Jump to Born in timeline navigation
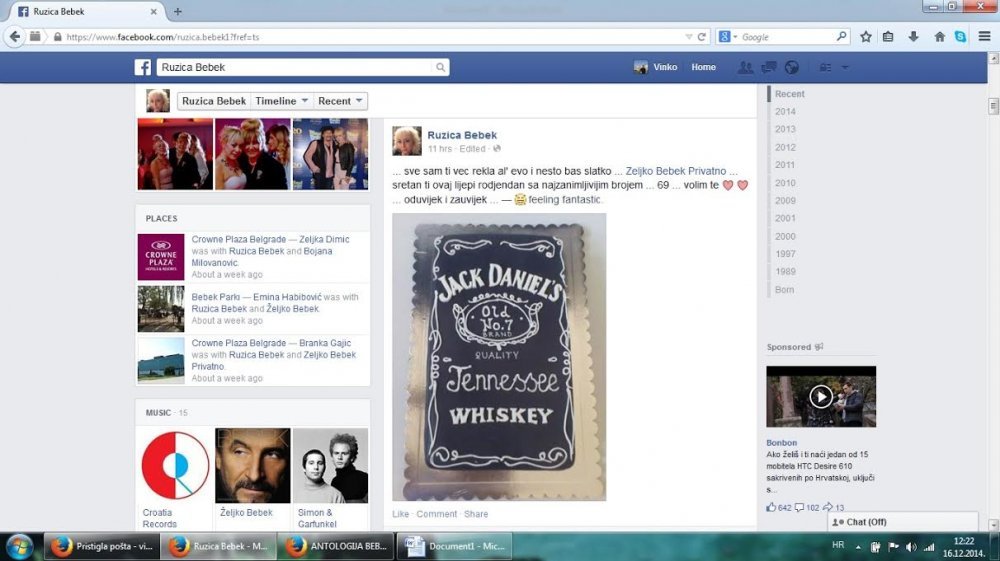1000x561 pixels. (784, 289)
